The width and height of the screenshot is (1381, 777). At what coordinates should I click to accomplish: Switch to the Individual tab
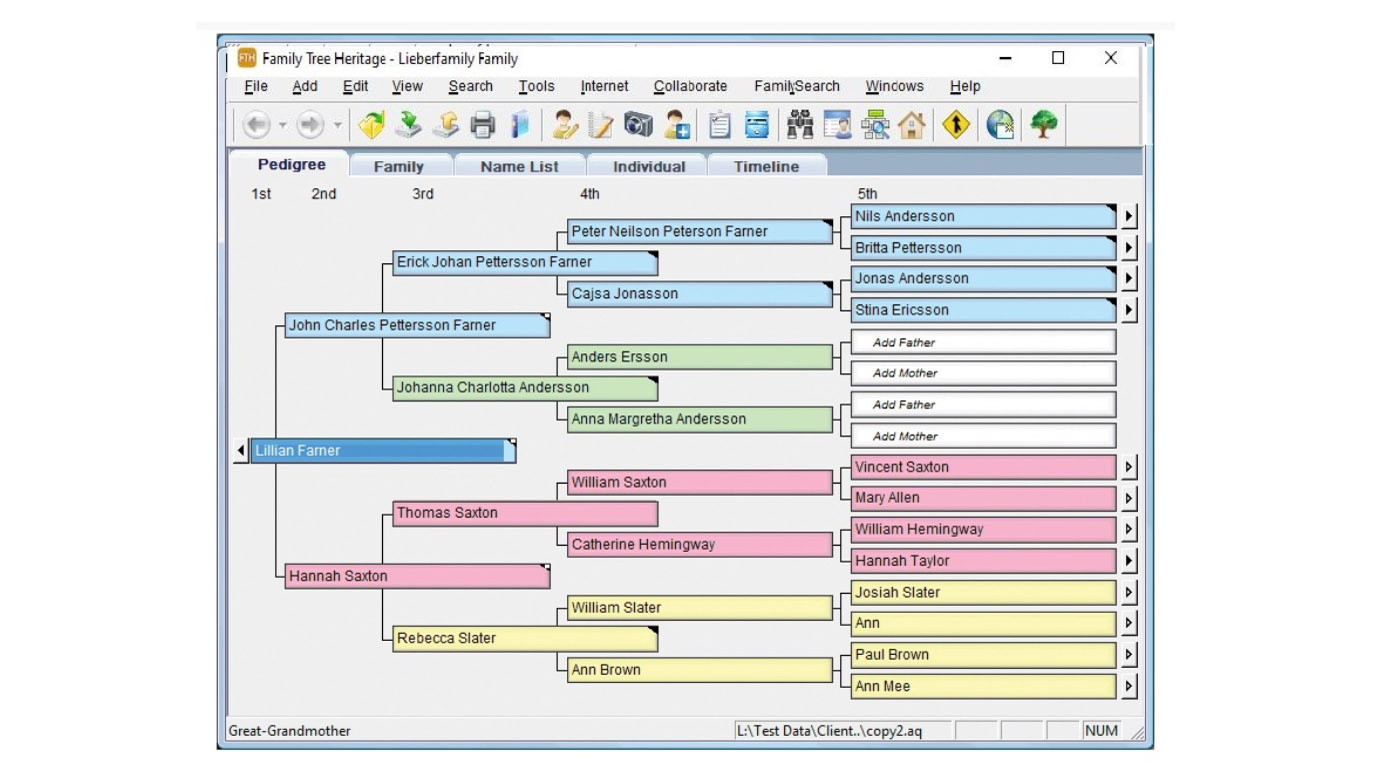649,166
